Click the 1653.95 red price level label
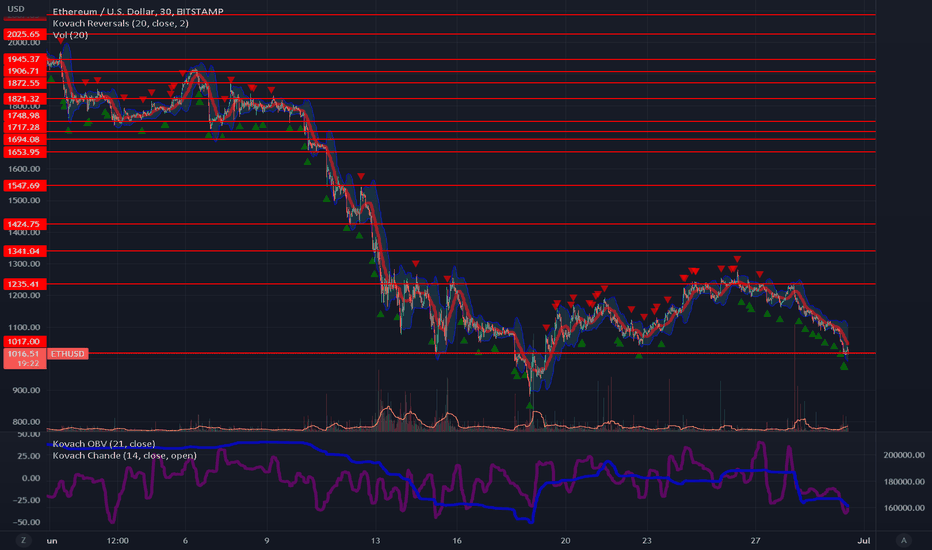This screenshot has width=932, height=550. [x=24, y=152]
